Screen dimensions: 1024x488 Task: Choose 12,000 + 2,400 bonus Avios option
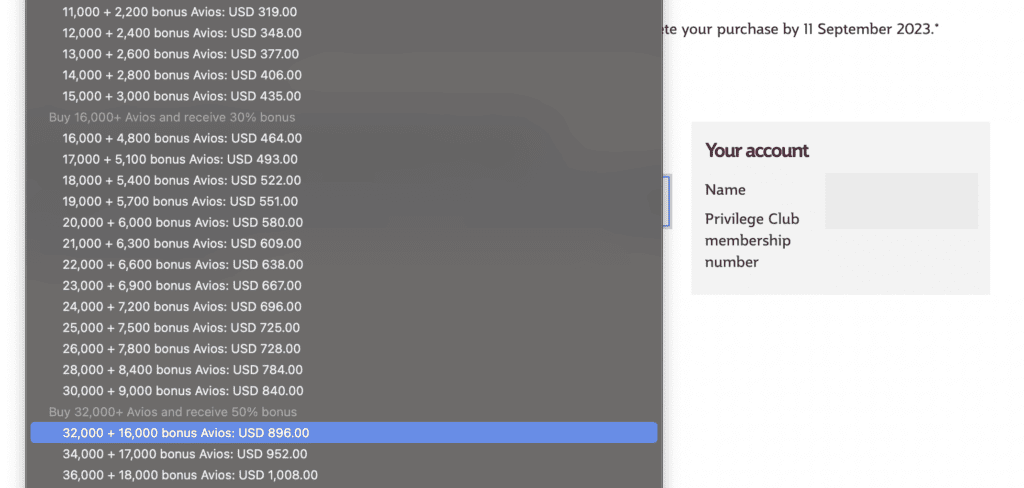tap(180, 33)
